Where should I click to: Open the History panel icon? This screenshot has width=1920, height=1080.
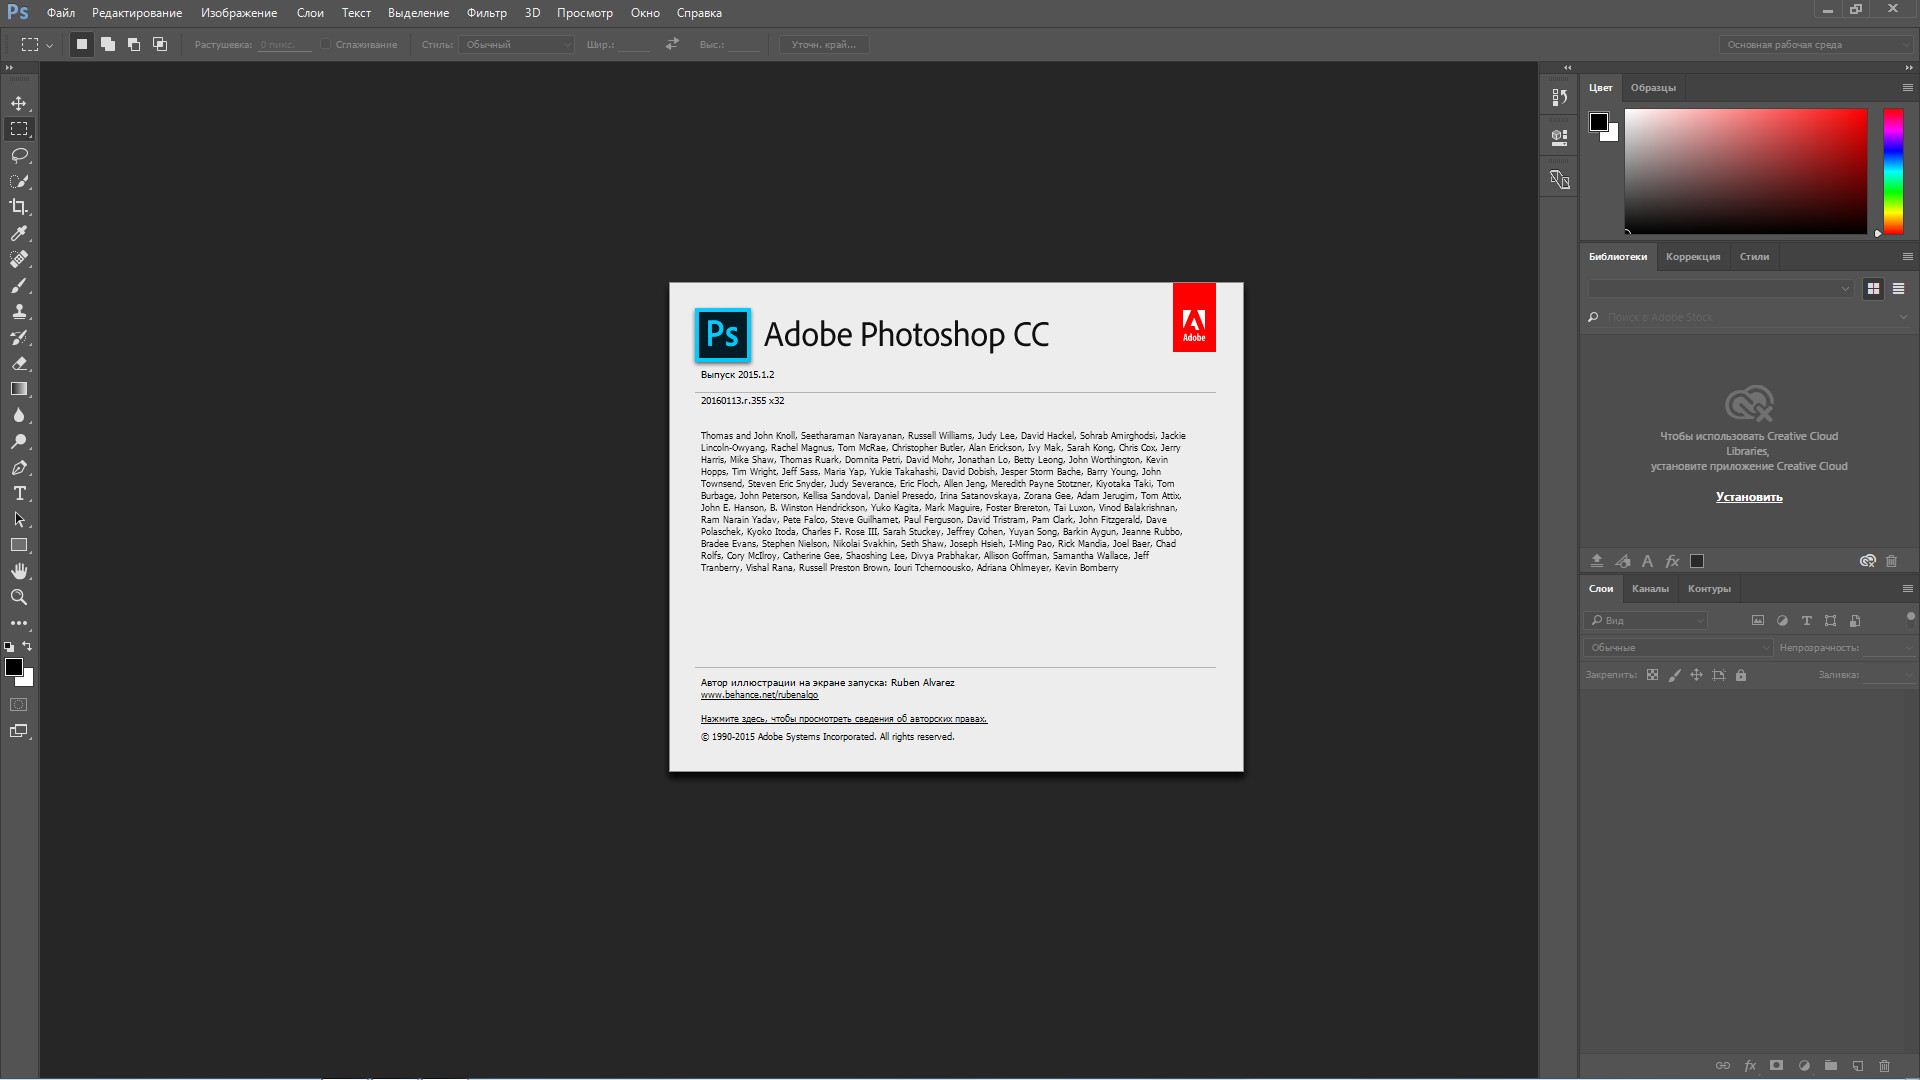(1559, 97)
